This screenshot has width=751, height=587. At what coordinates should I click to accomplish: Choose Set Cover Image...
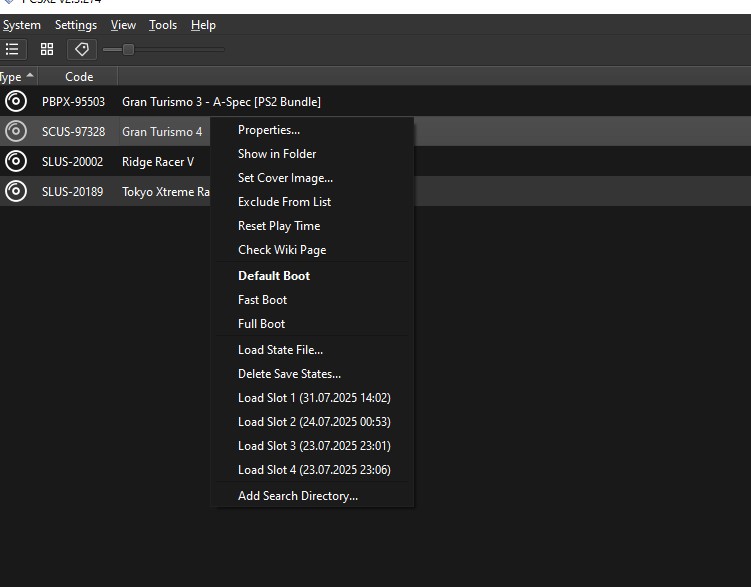click(x=312, y=178)
